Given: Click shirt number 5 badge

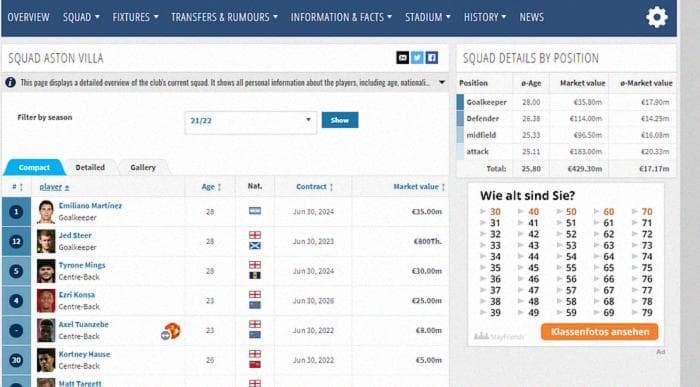Looking at the screenshot, I should [16, 271].
